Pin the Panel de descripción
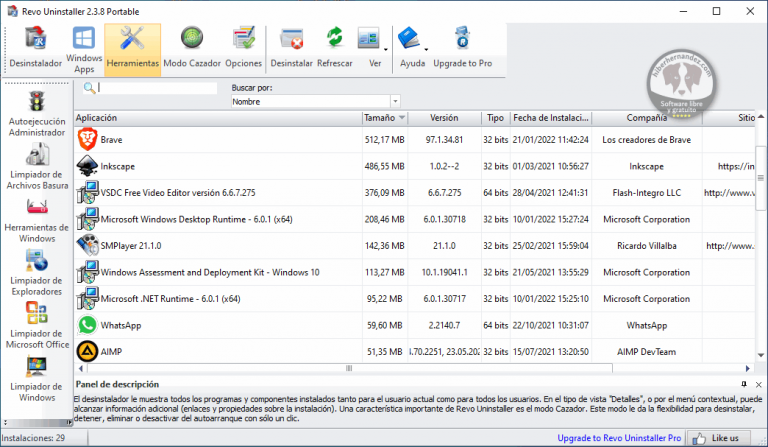 (744, 384)
